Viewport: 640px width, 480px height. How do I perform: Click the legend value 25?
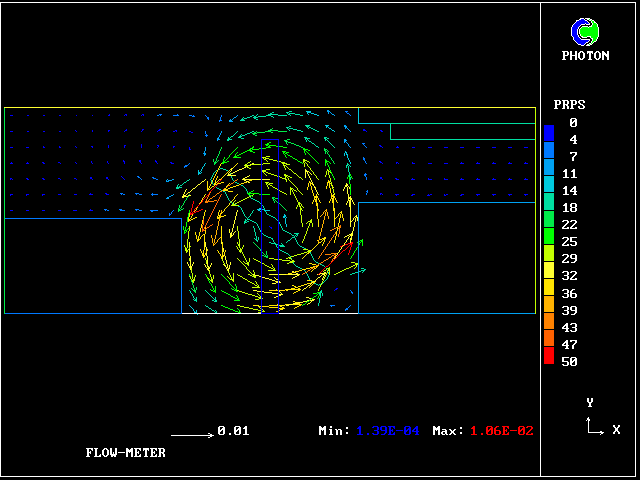(569, 242)
